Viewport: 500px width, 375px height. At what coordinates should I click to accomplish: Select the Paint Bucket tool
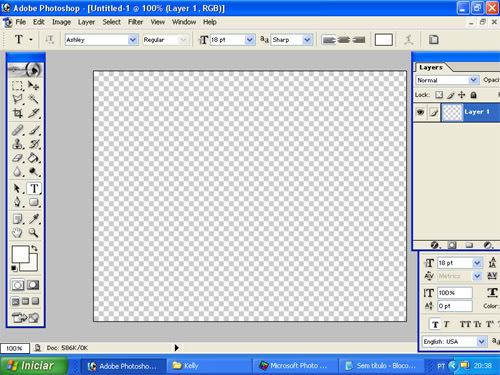[33, 158]
